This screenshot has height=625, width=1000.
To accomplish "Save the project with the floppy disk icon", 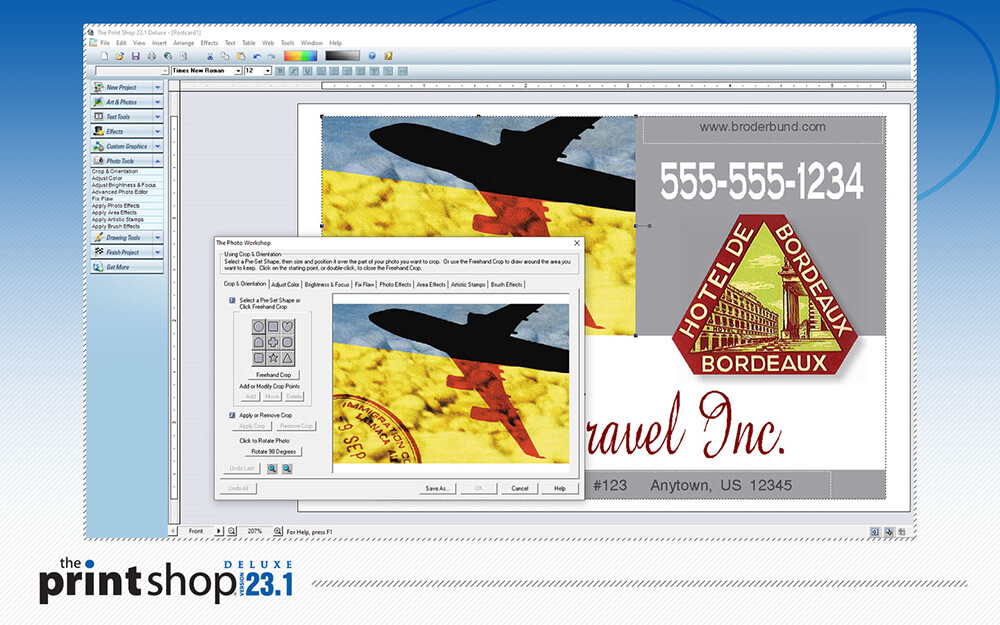I will coord(136,56).
